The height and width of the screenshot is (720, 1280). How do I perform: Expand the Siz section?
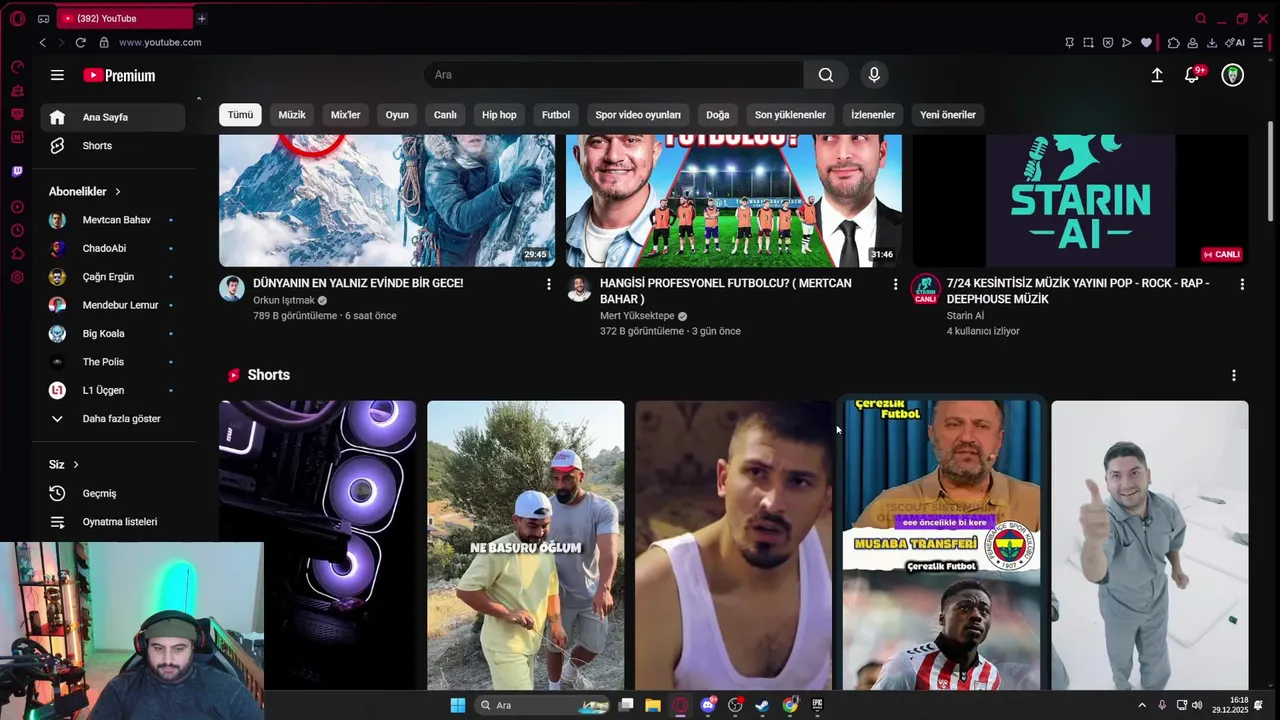pos(64,465)
